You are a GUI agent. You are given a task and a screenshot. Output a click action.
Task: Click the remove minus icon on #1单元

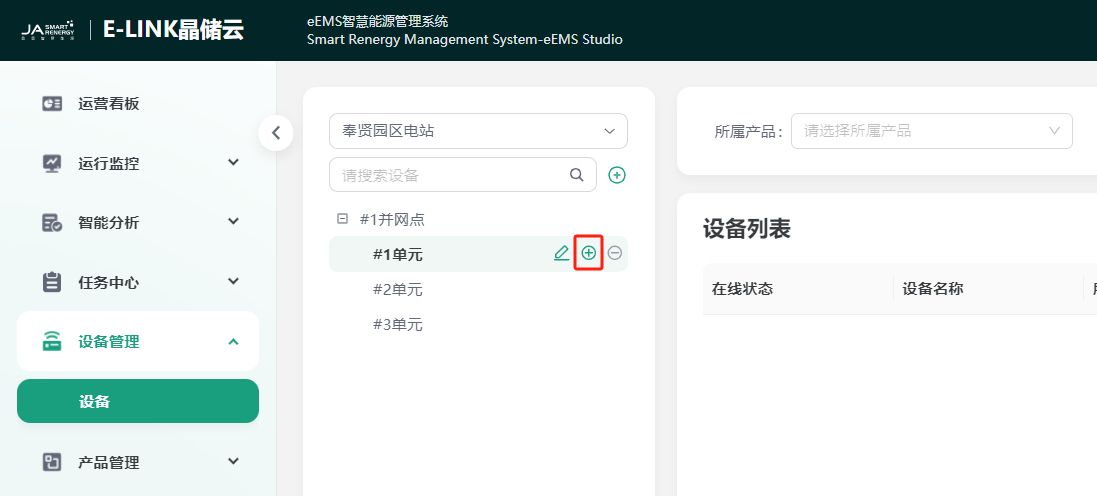(615, 254)
